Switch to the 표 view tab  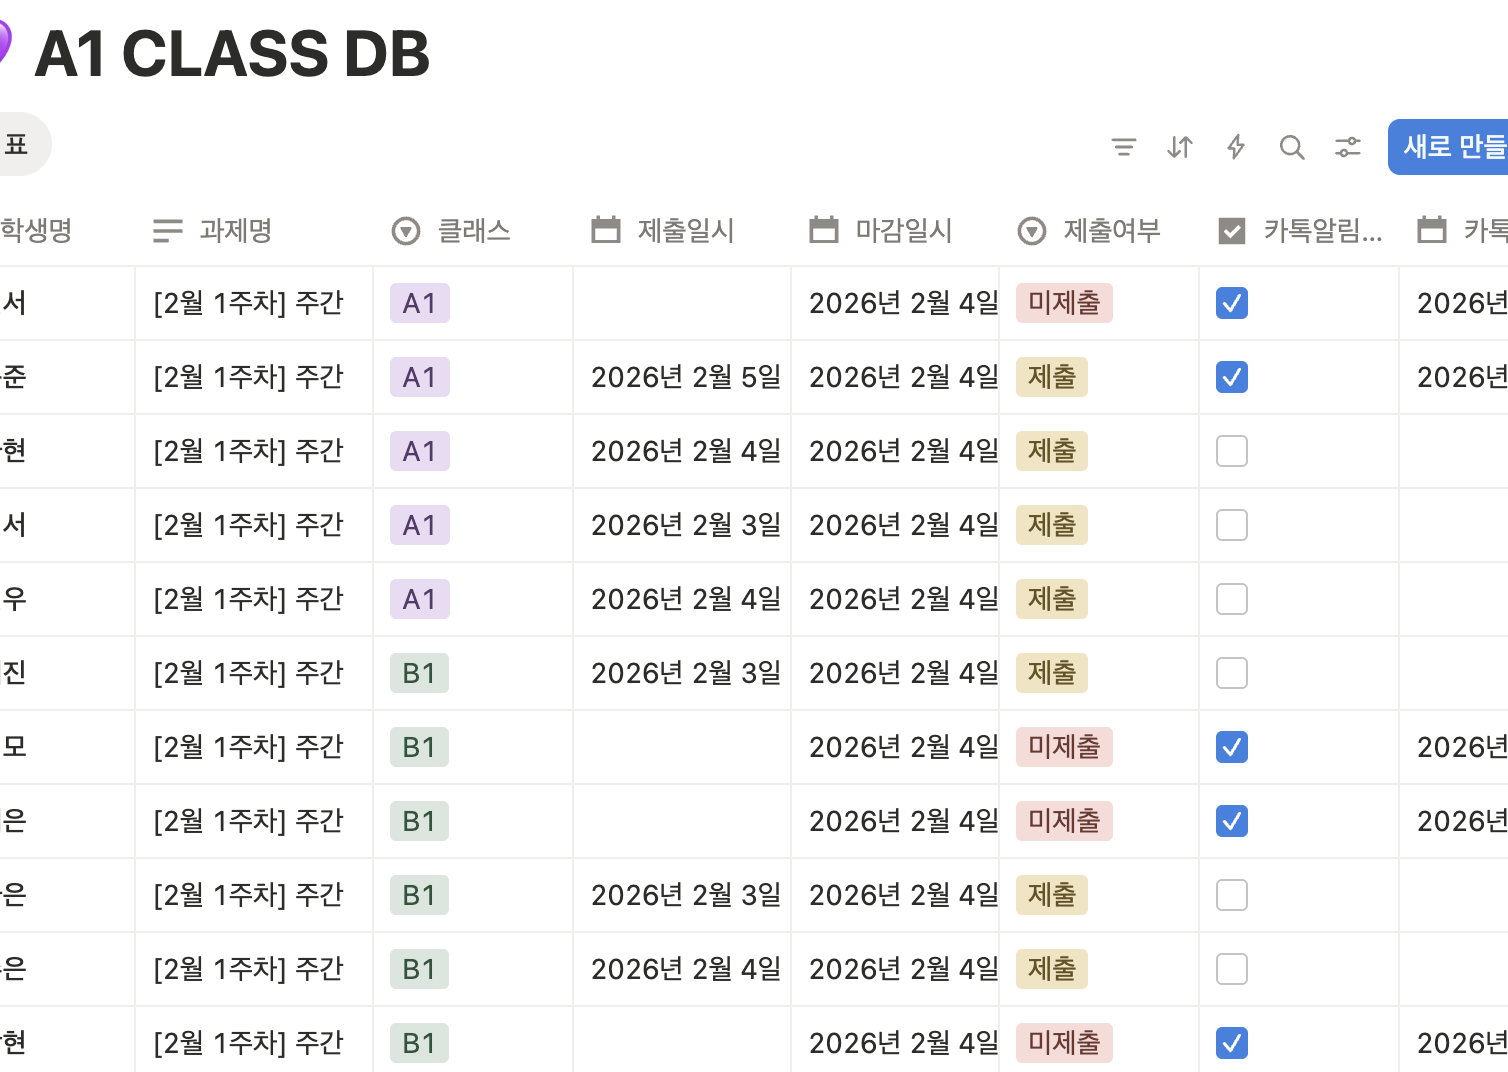pos(17,145)
